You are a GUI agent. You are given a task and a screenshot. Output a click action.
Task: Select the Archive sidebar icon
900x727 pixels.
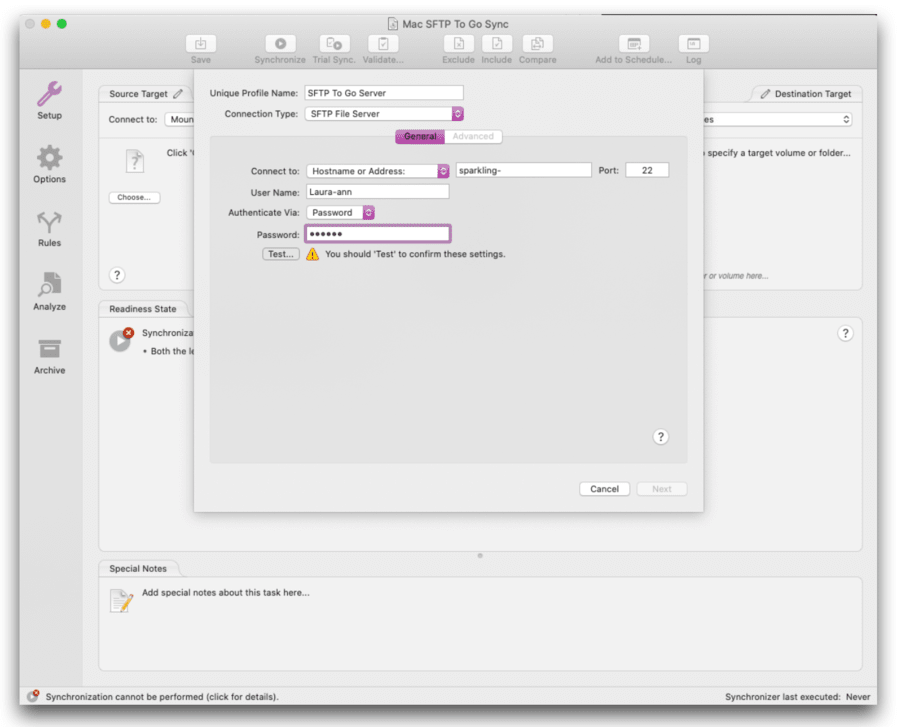(x=48, y=352)
